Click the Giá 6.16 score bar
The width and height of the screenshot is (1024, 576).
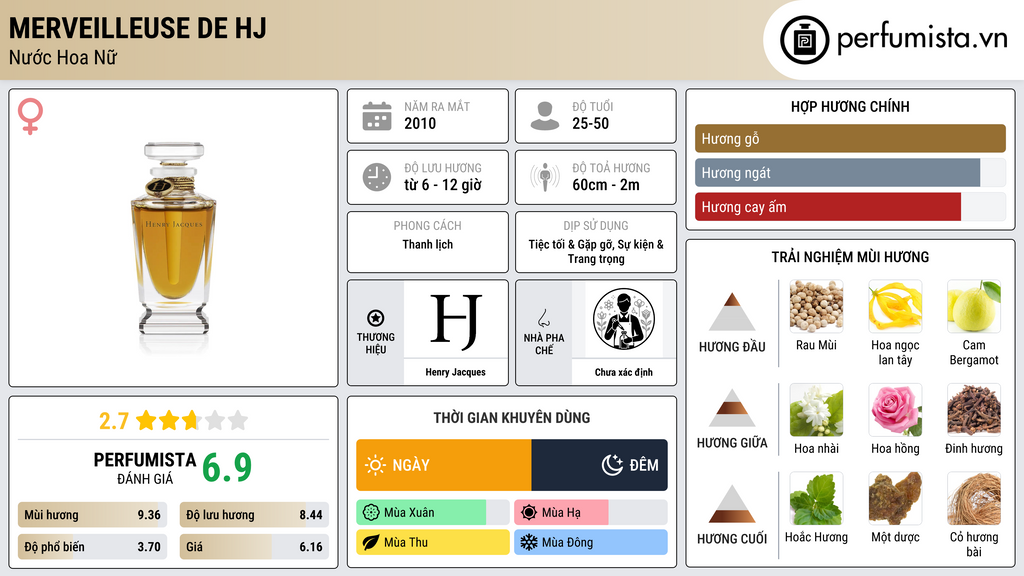254,547
